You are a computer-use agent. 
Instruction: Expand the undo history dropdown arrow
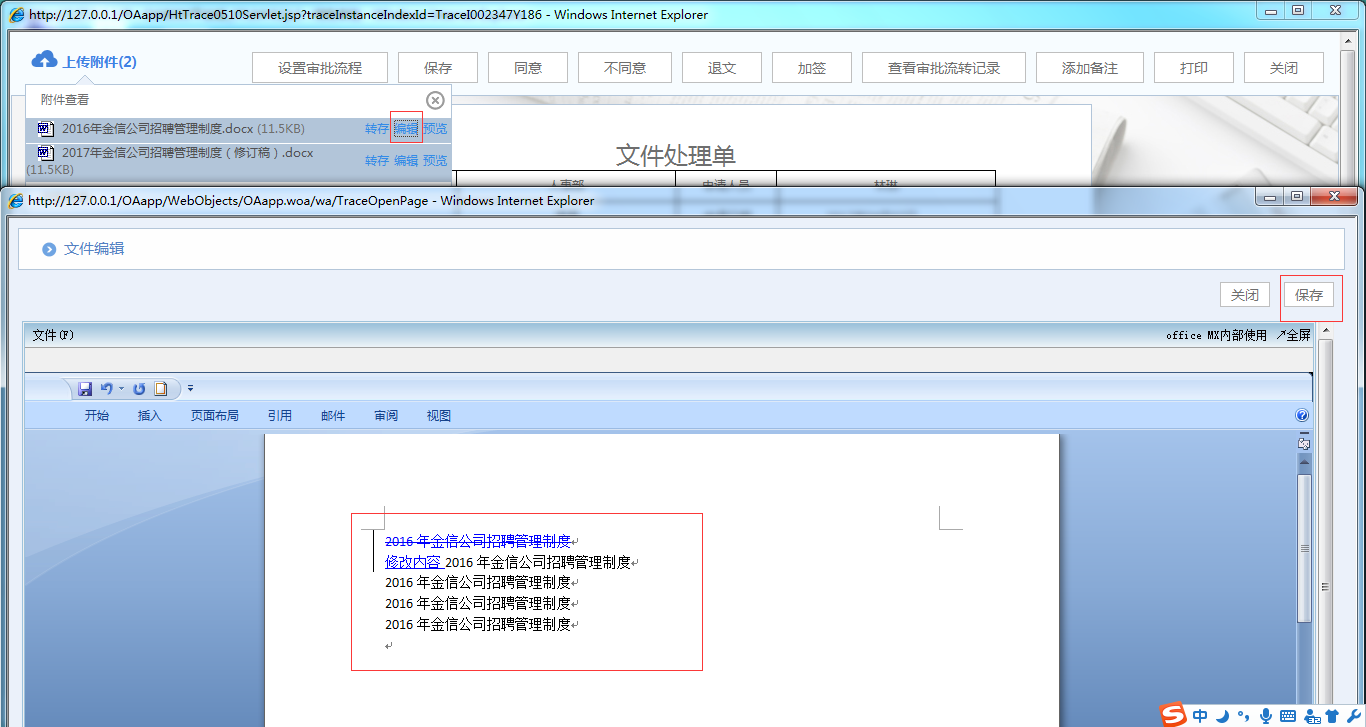click(121, 388)
